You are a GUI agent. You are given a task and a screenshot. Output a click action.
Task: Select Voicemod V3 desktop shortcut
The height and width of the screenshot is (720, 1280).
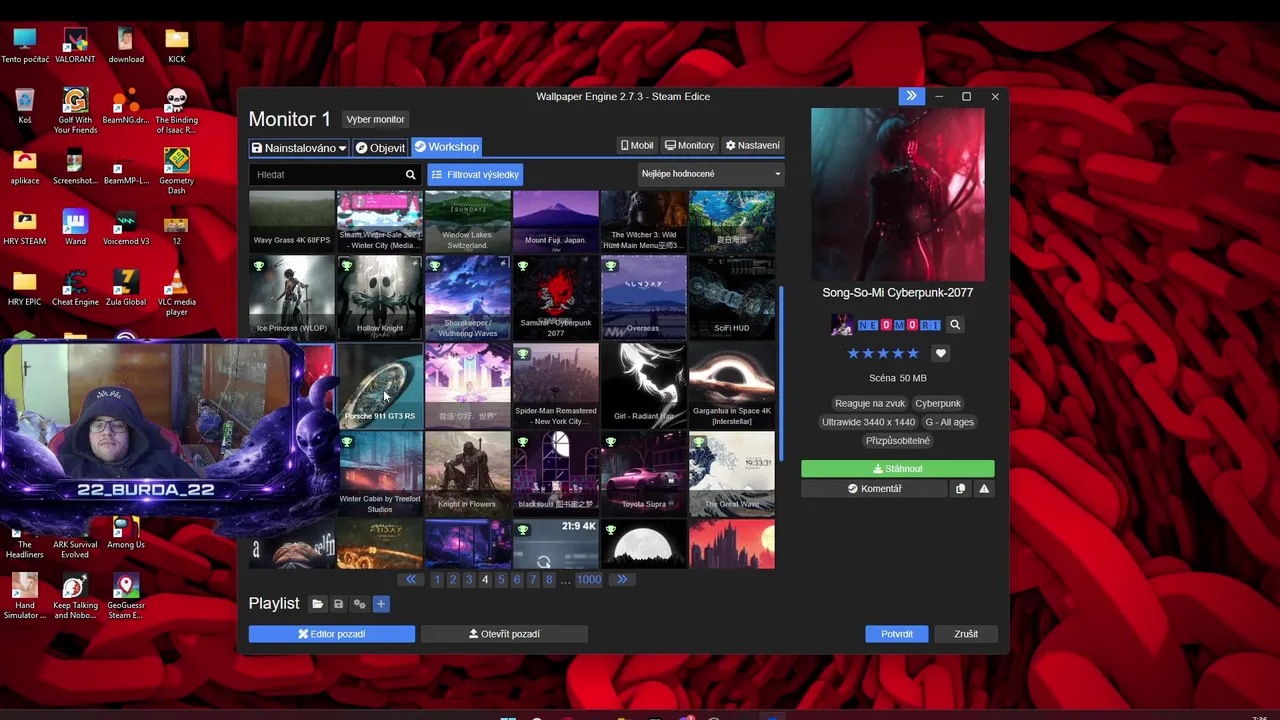126,227
